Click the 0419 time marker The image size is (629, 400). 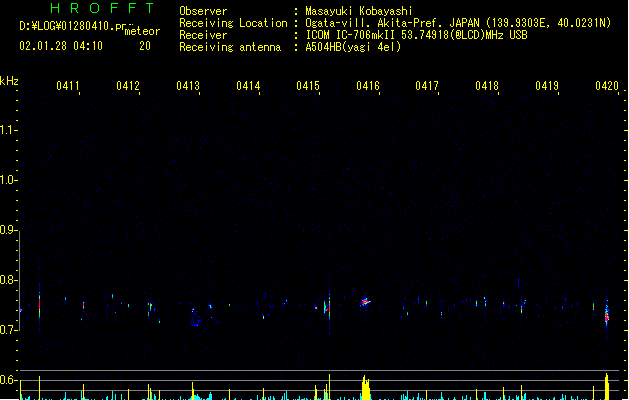coord(547,86)
